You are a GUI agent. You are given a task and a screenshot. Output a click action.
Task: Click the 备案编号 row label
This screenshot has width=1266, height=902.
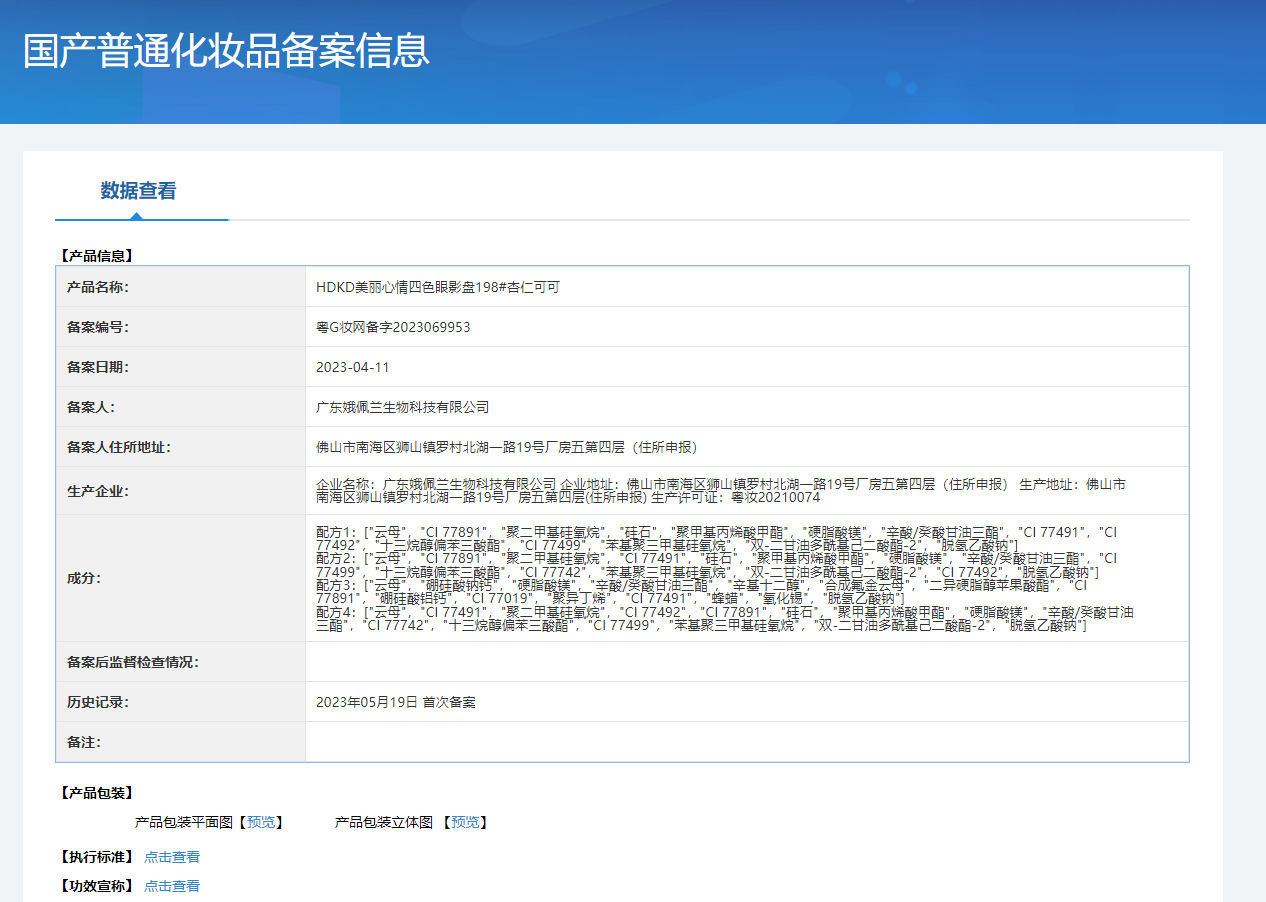(x=98, y=327)
